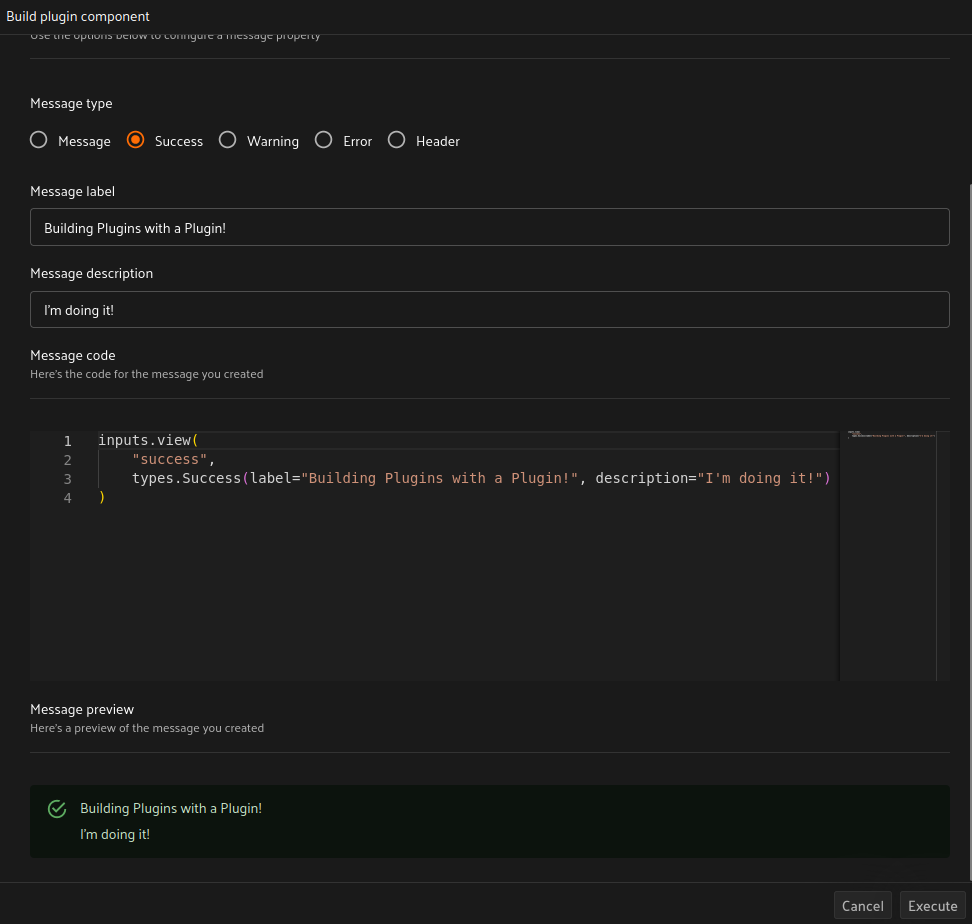
Task: Choose the Warning message type
Action: click(228, 140)
